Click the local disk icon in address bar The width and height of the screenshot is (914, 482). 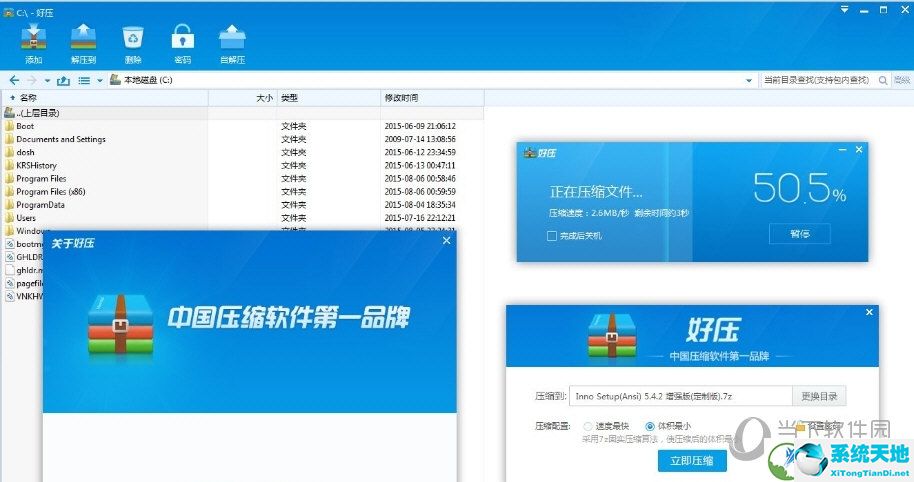(x=115, y=79)
